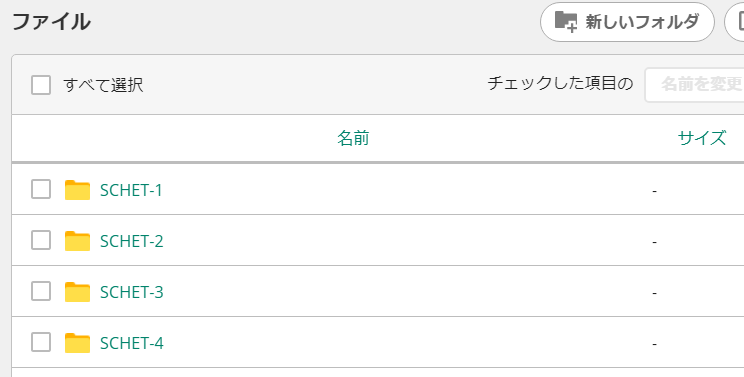Click the 名前を変更 button

click(x=695, y=85)
